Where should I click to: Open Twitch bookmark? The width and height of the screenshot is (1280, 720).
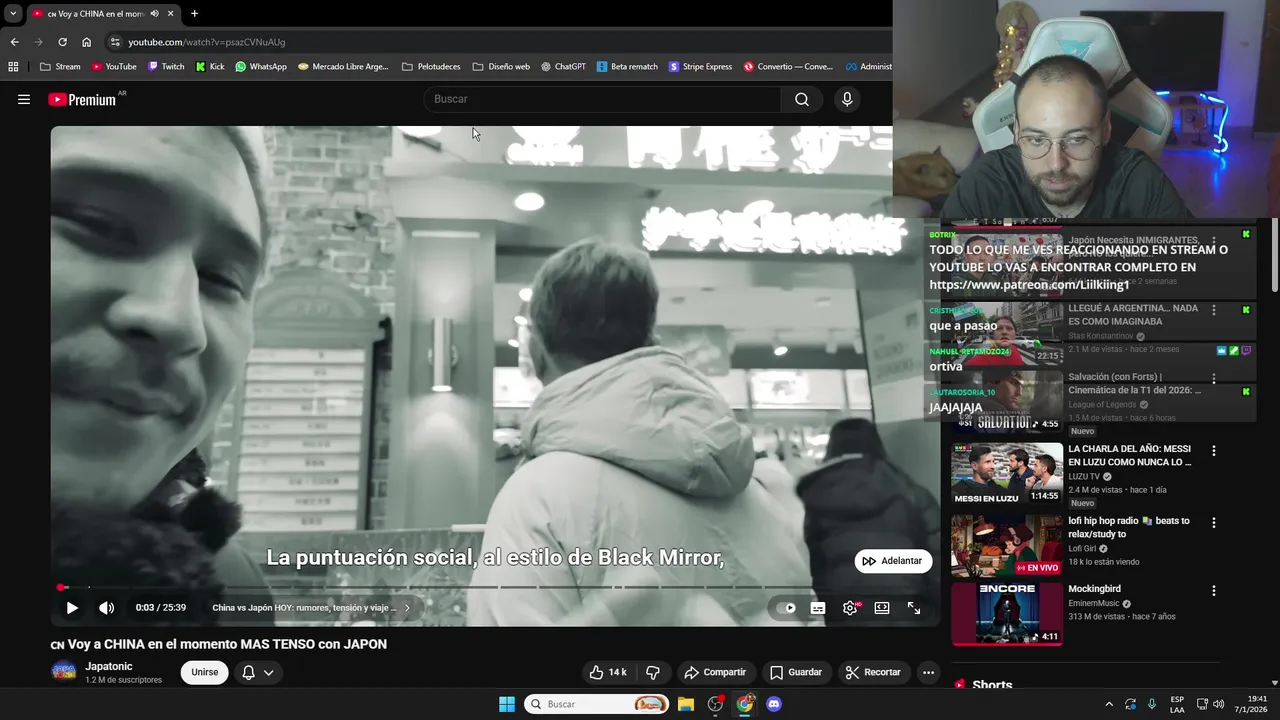click(x=166, y=67)
